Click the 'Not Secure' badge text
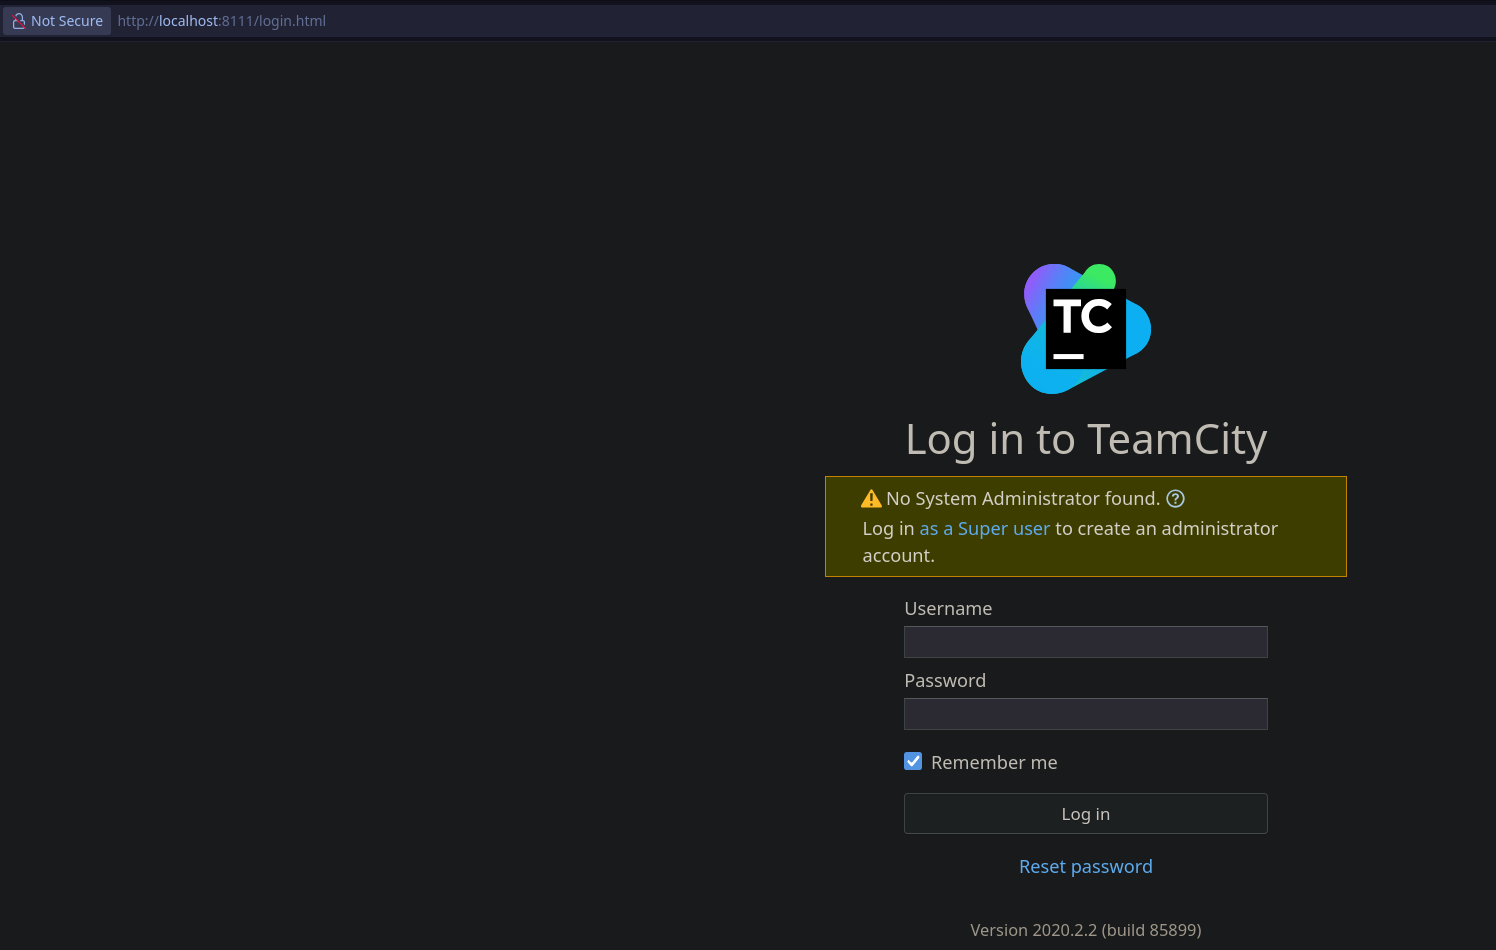 click(x=67, y=21)
